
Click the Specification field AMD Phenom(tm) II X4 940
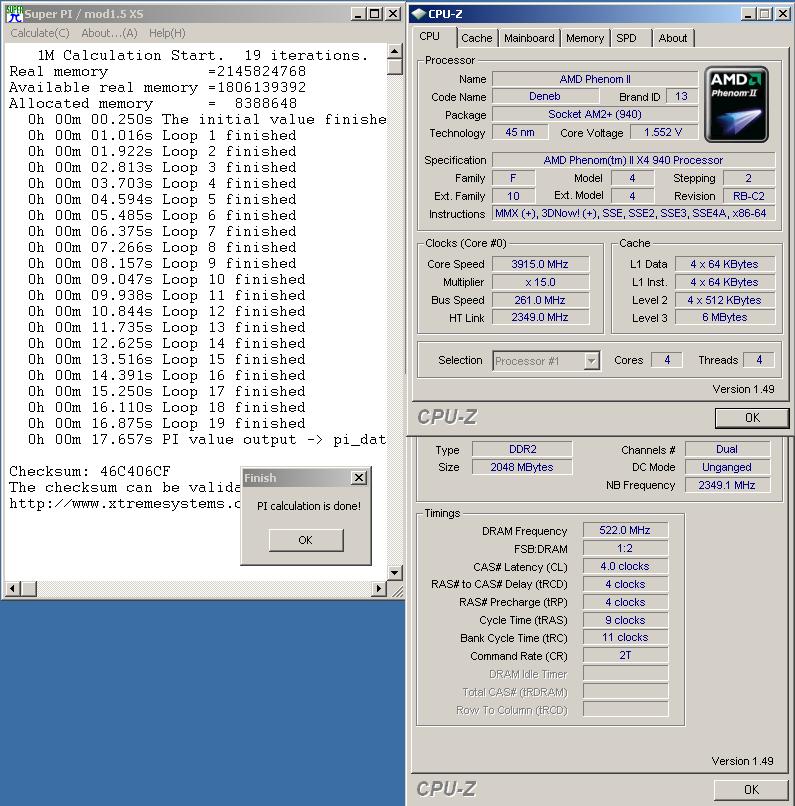tap(633, 160)
